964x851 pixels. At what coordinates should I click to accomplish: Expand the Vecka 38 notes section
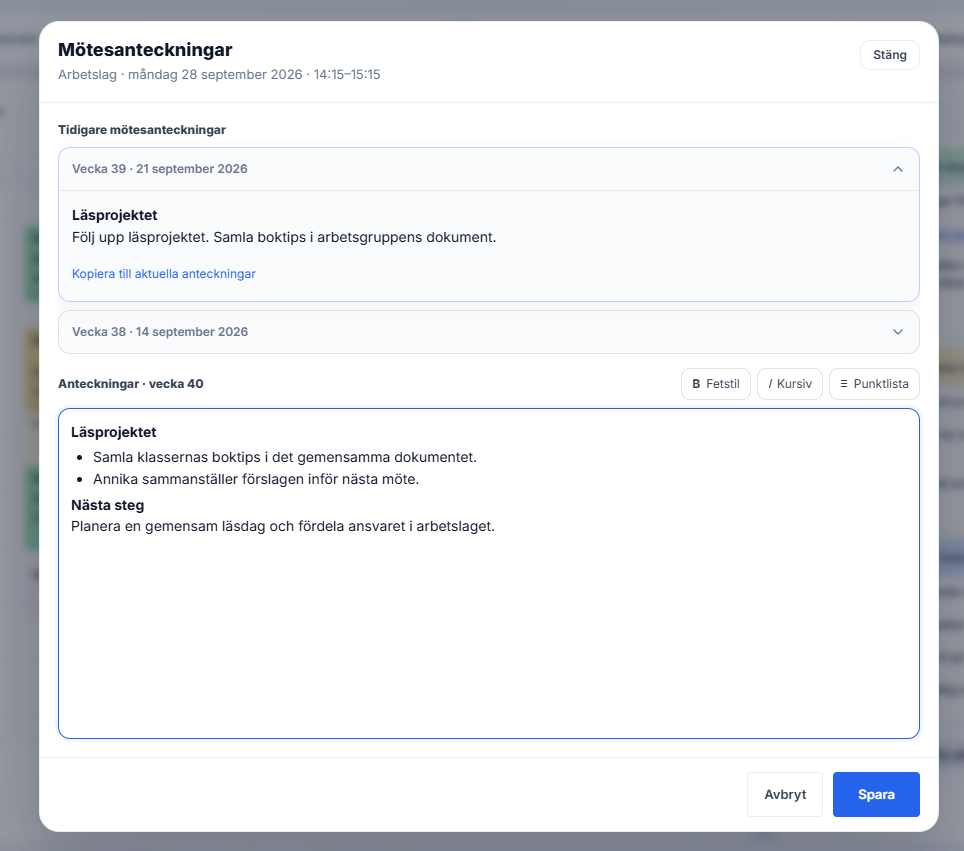tap(489, 332)
